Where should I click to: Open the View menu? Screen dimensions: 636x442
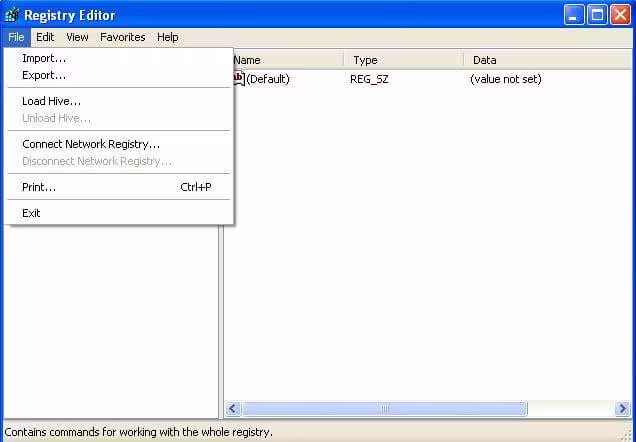(77, 37)
